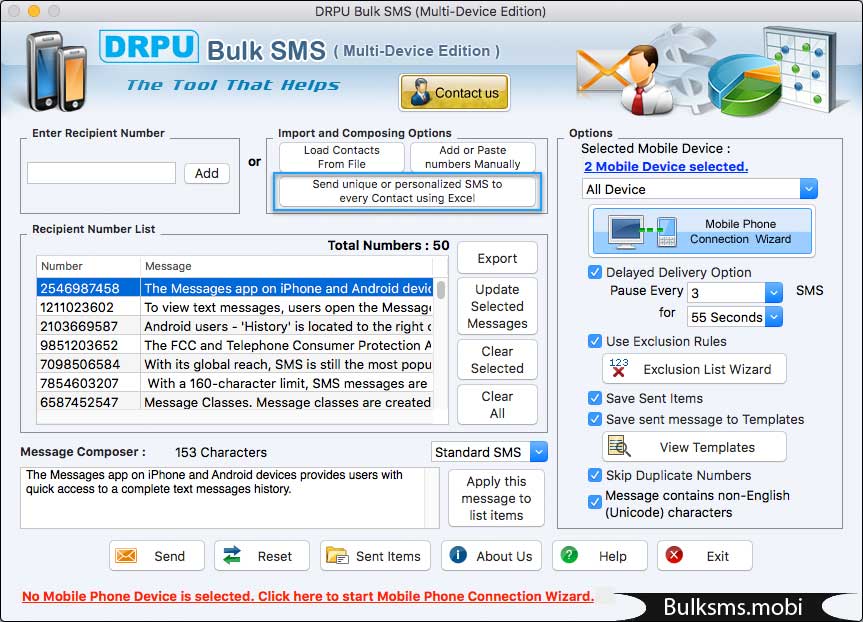Click Update Selected Messages button
Image resolution: width=863 pixels, height=622 pixels.
tap(497, 306)
